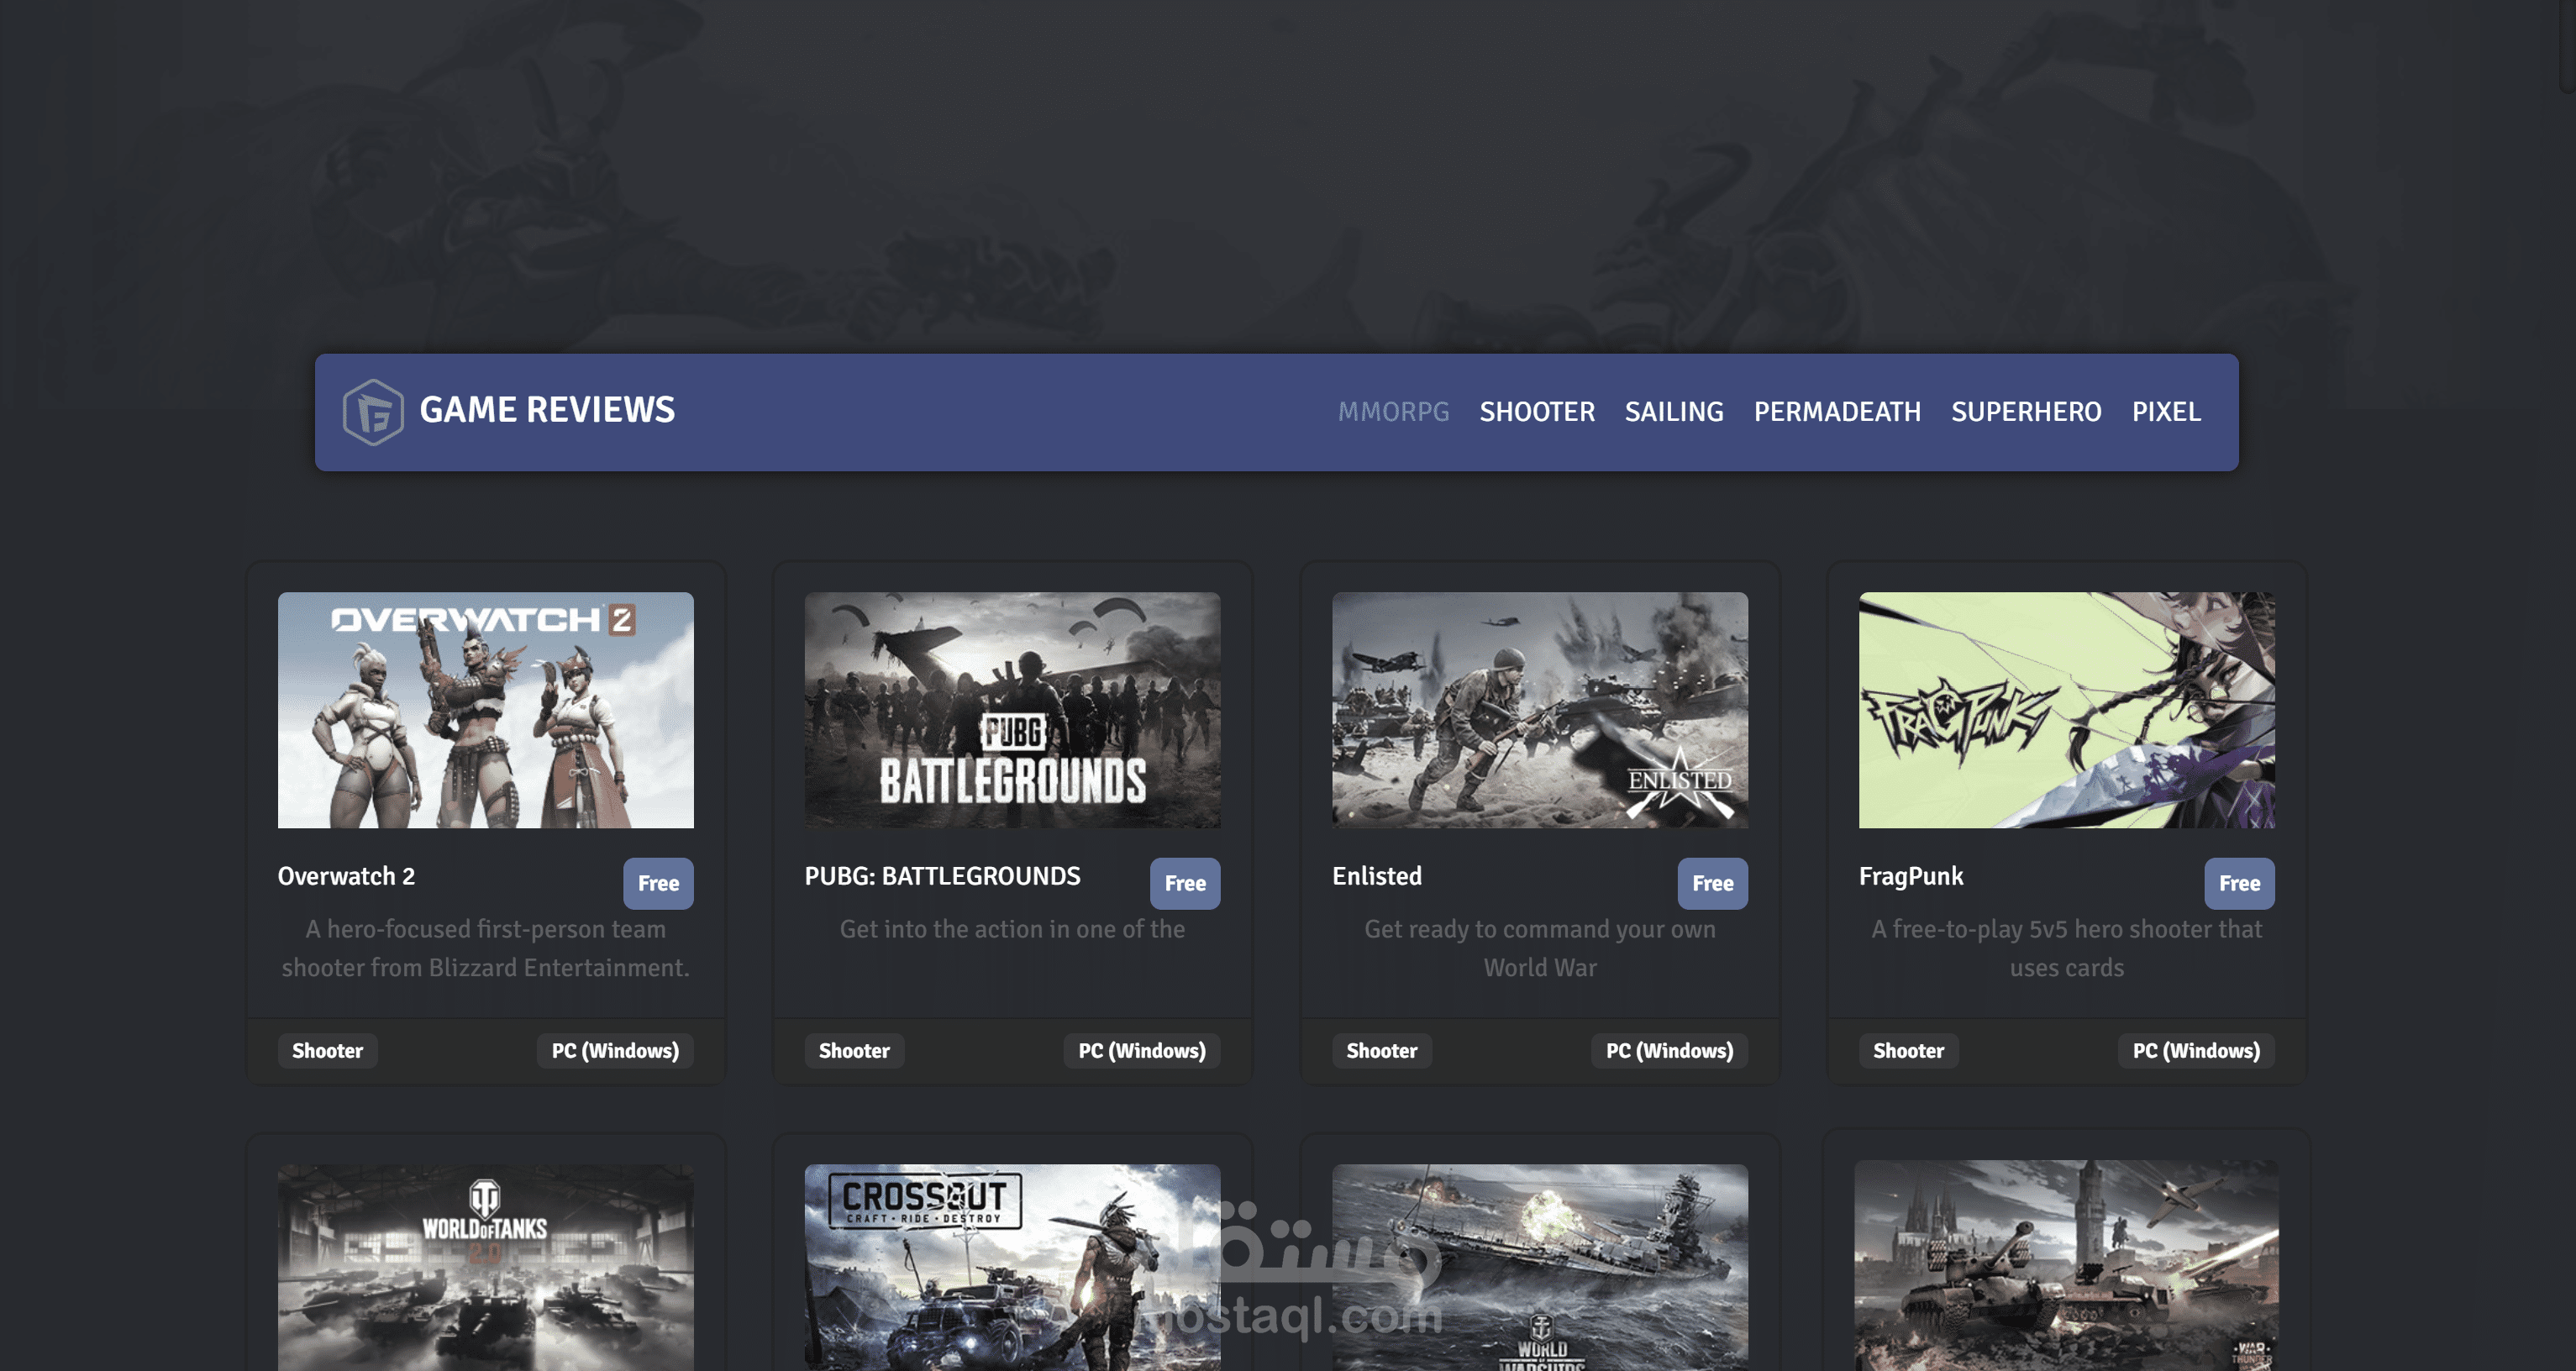The height and width of the screenshot is (1371, 2576).
Task: Select the SHOOTER category tab
Action: click(1537, 412)
